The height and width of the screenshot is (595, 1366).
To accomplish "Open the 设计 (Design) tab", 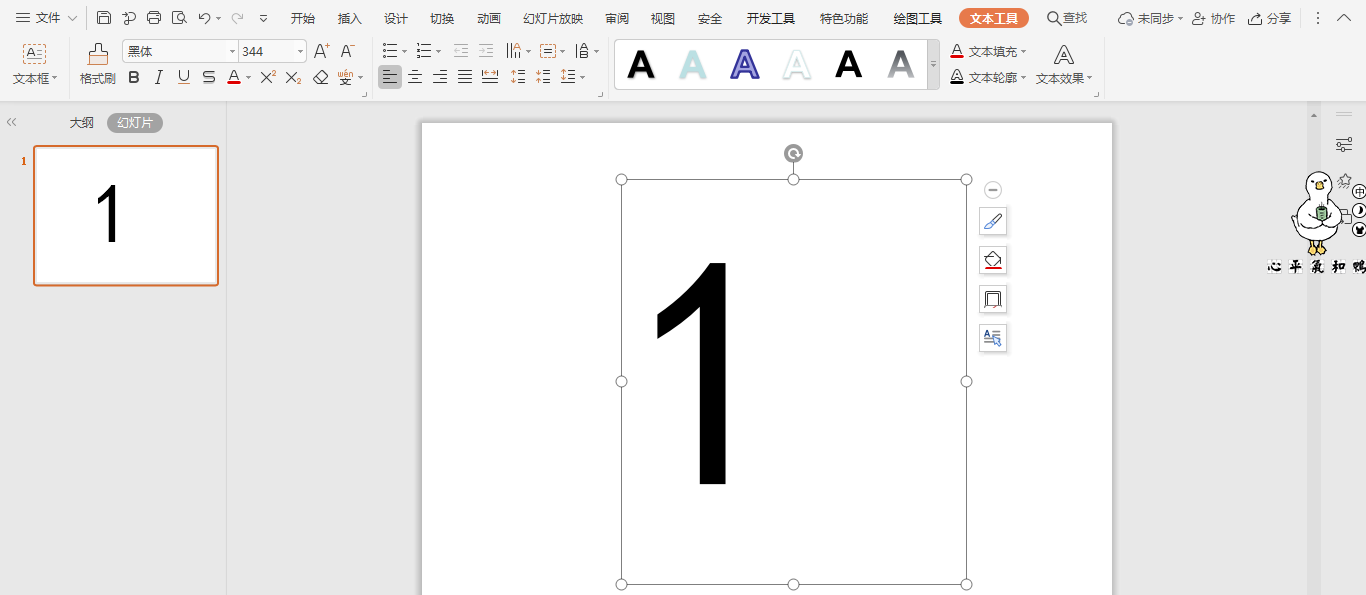I will pos(396,18).
